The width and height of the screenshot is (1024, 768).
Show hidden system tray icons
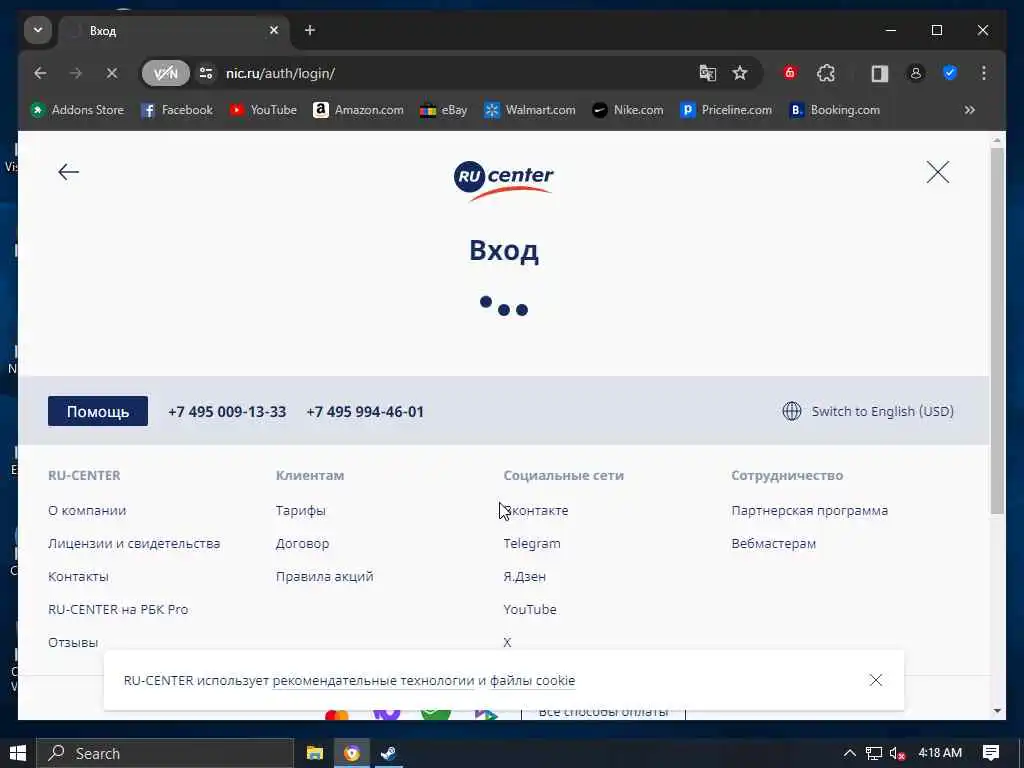[849, 753]
